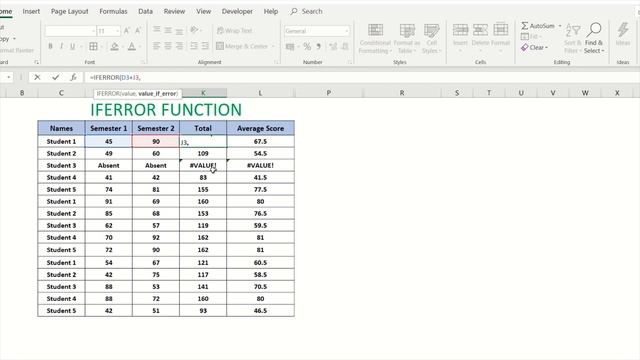Open the Review ribbon tab

click(174, 11)
